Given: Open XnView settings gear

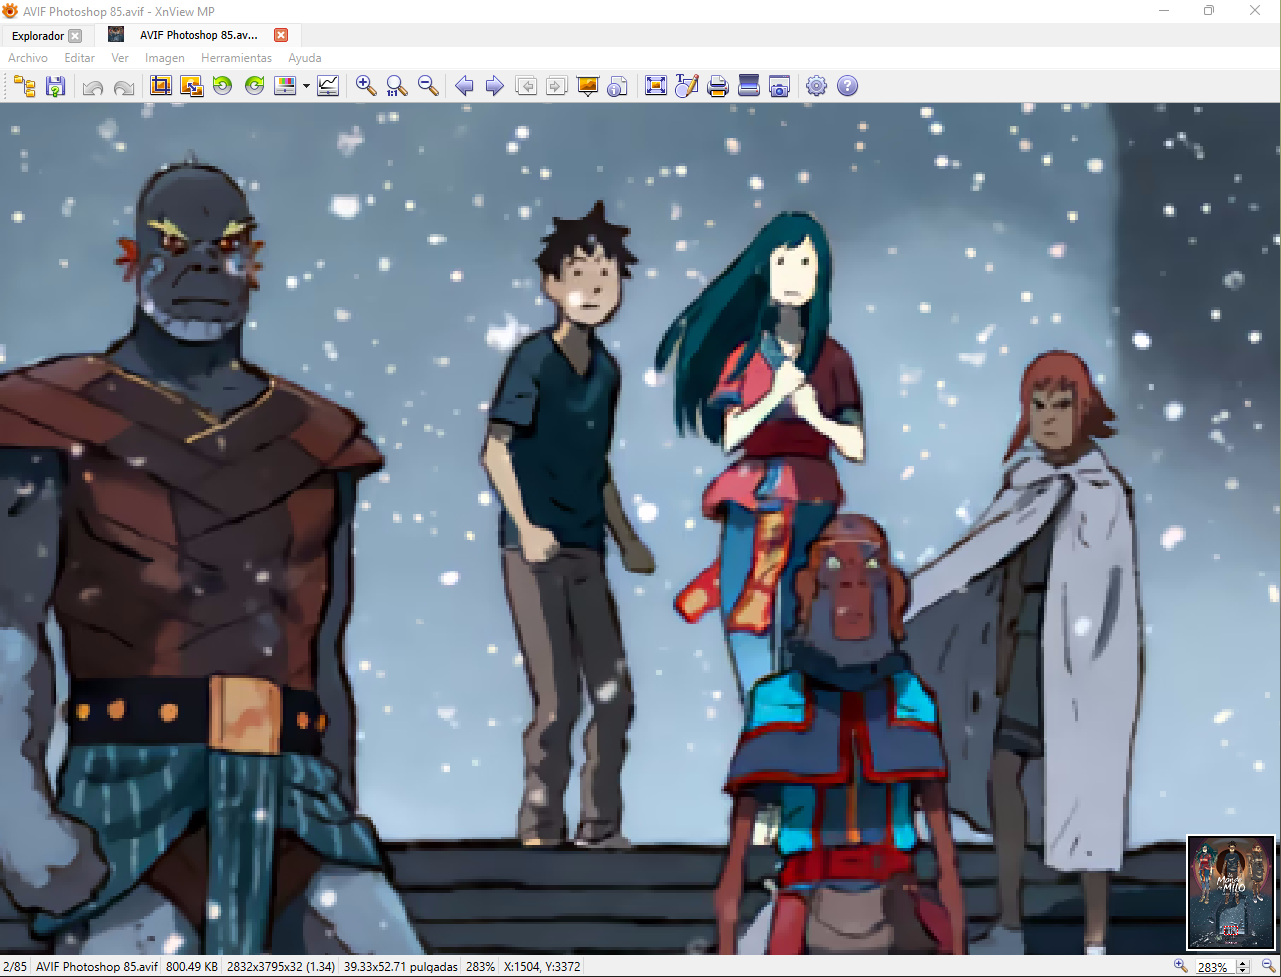Looking at the screenshot, I should [x=817, y=86].
